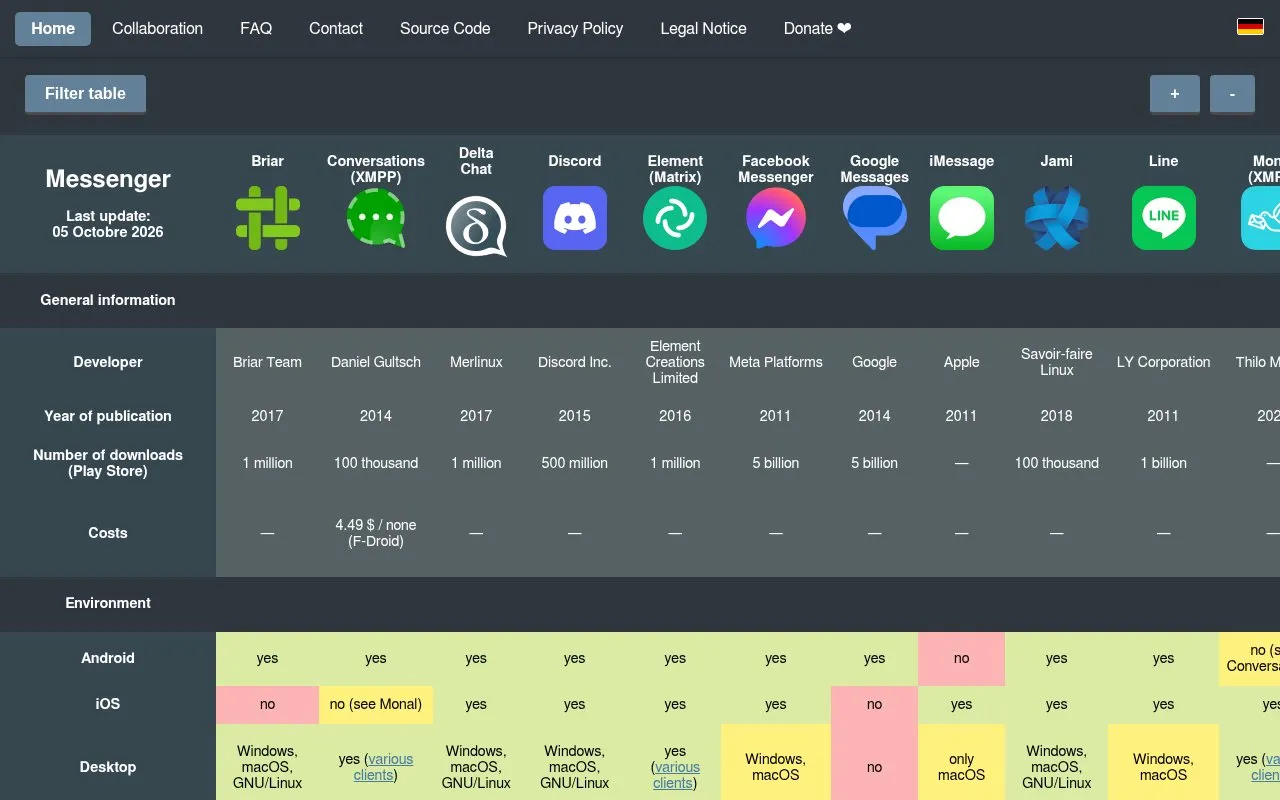Screen dimensions: 1280x800
Task: Click 'Number of downloads (Play Store)' label
Action: pyautogui.click(x=108, y=463)
